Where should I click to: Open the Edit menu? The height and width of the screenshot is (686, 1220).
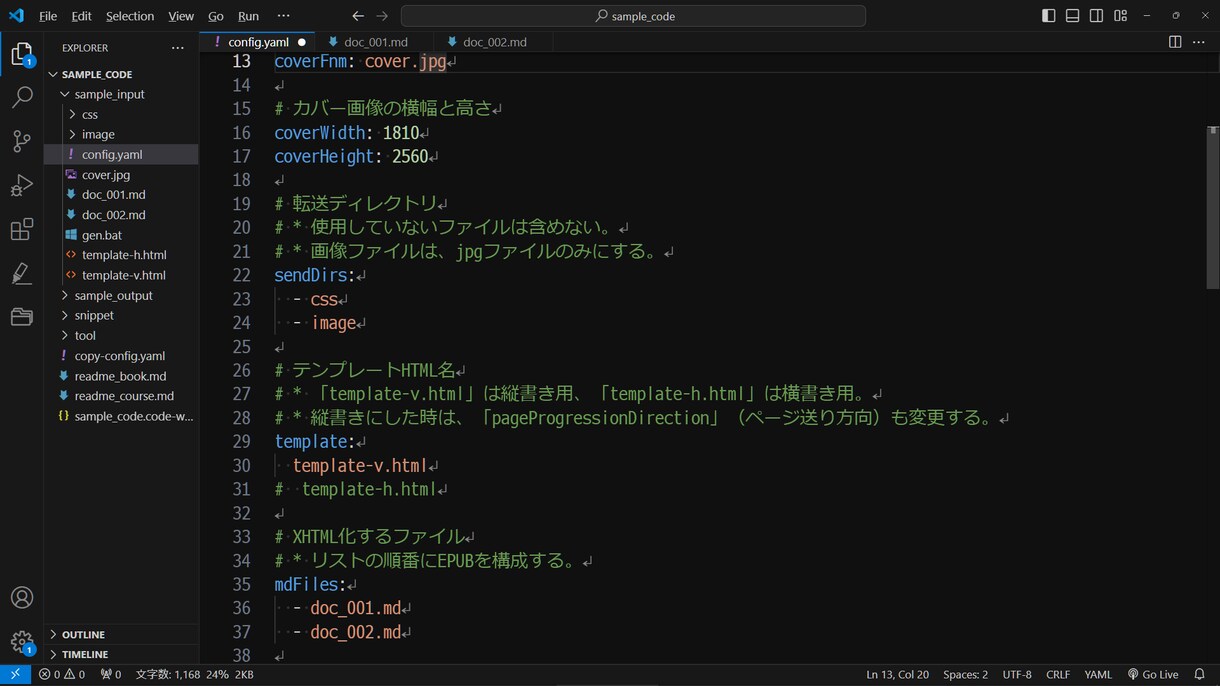point(82,16)
